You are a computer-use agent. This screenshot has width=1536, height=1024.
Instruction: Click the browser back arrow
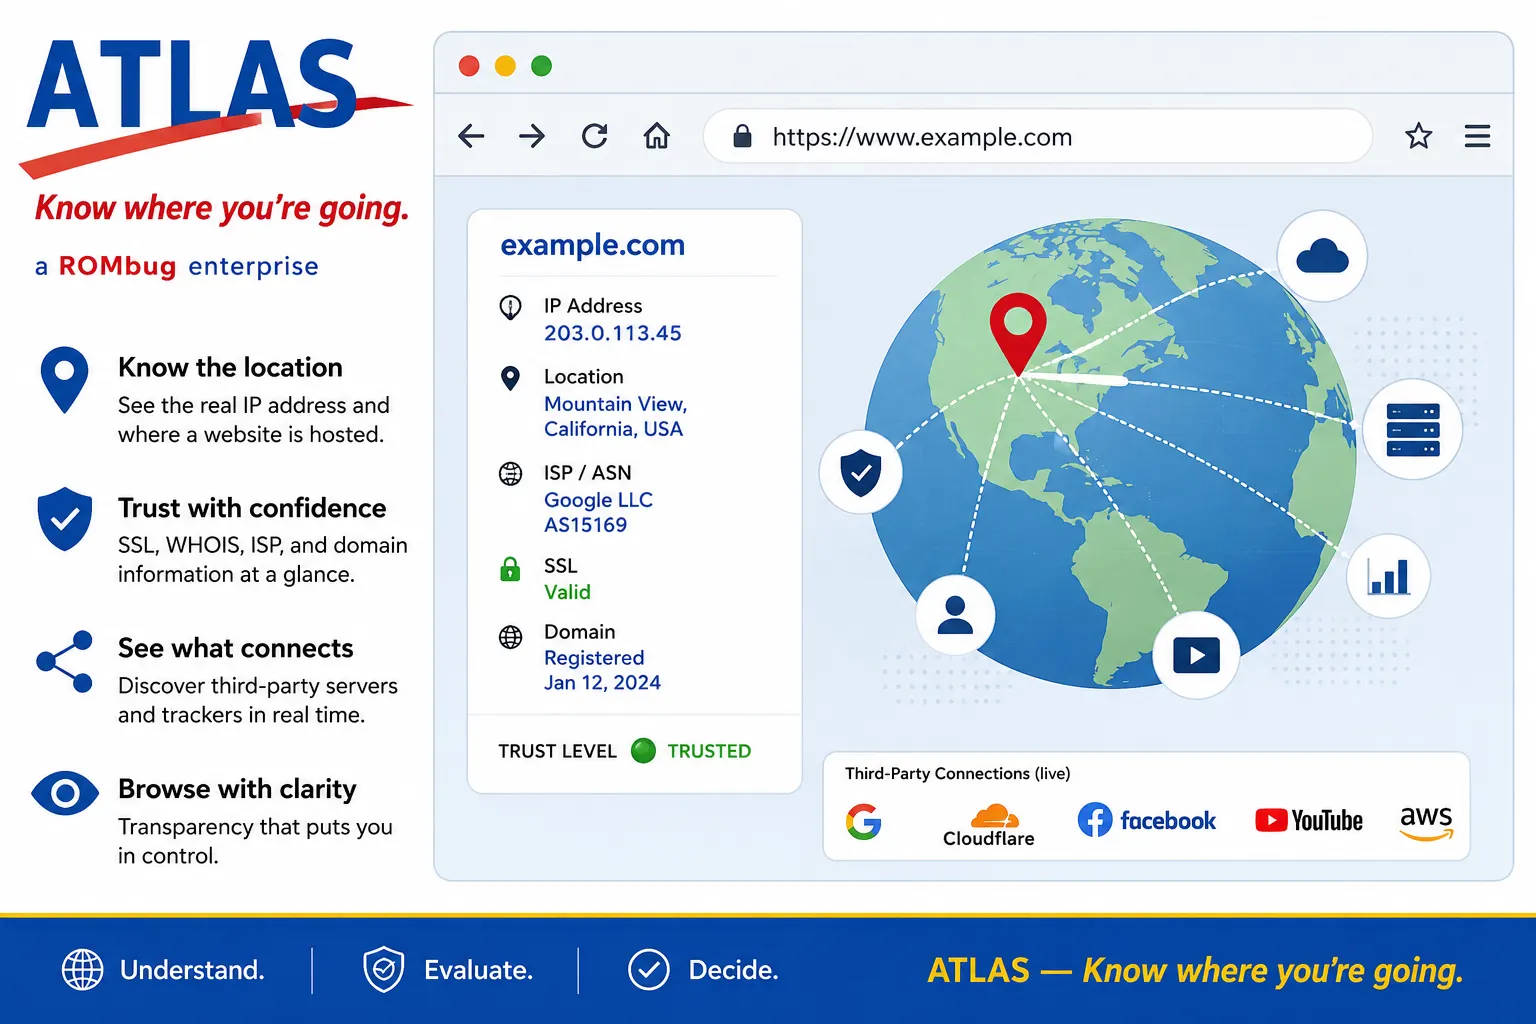471,136
